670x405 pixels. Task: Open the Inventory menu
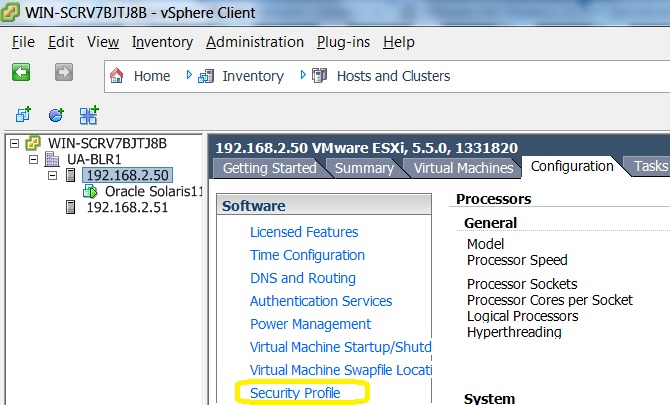[x=162, y=42]
